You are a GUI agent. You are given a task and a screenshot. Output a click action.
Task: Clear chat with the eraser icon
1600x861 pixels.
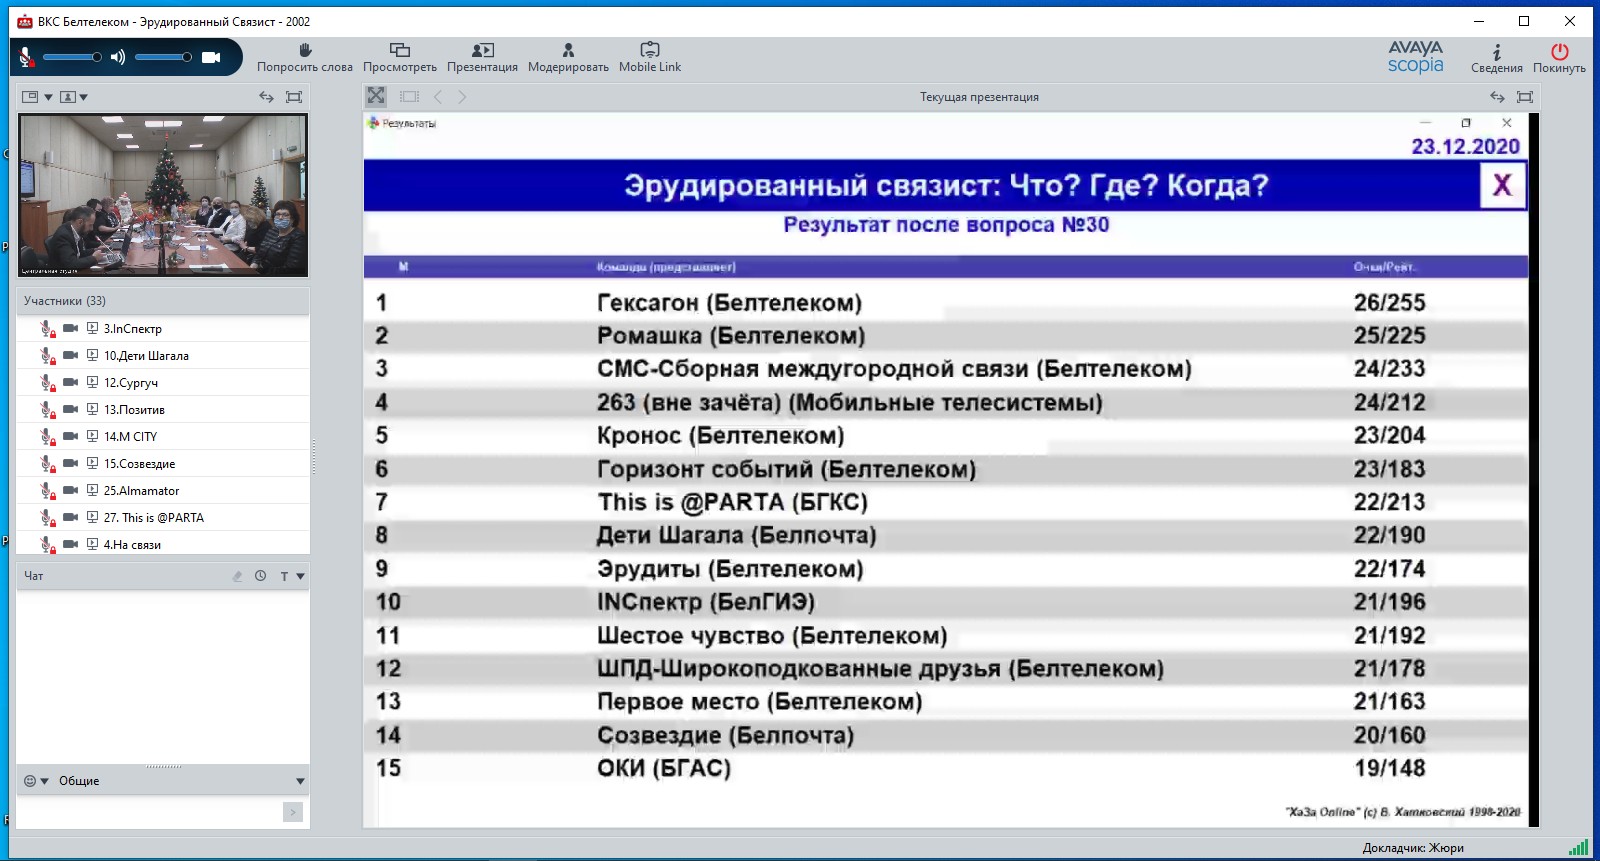click(237, 576)
